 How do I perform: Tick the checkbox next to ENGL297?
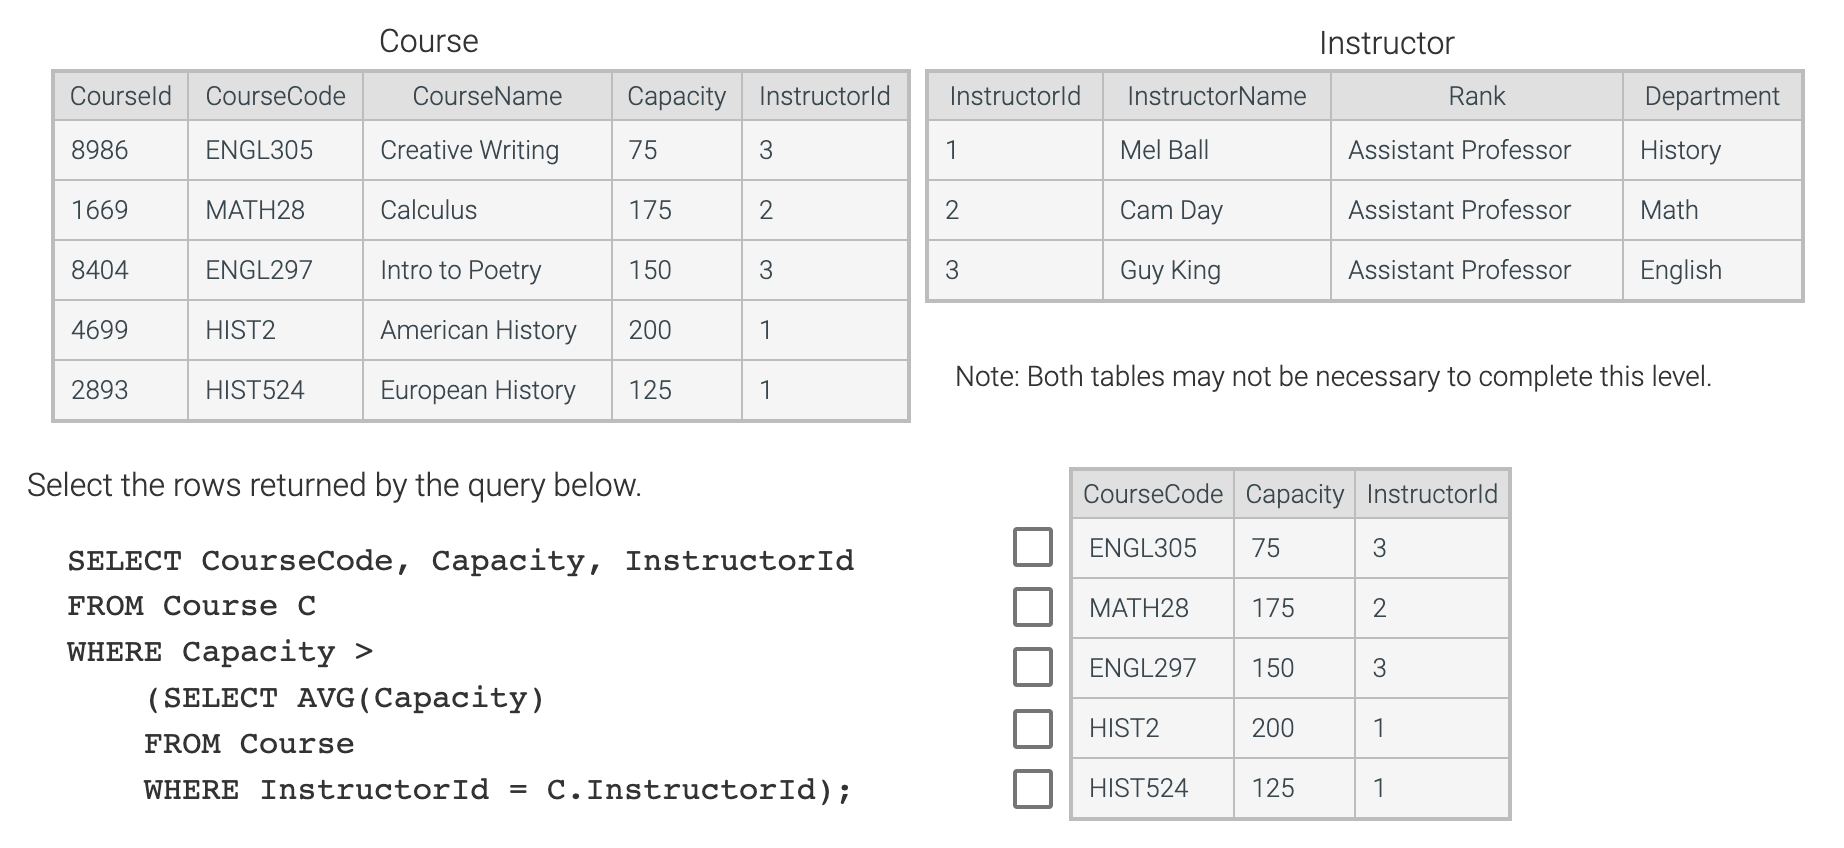click(1033, 667)
